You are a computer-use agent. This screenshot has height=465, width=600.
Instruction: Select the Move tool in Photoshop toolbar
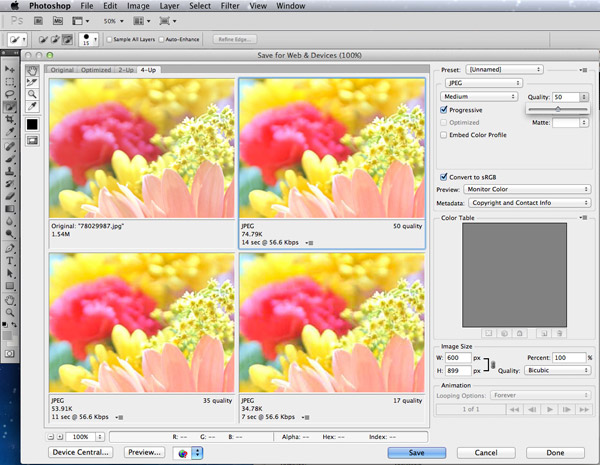(x=10, y=69)
